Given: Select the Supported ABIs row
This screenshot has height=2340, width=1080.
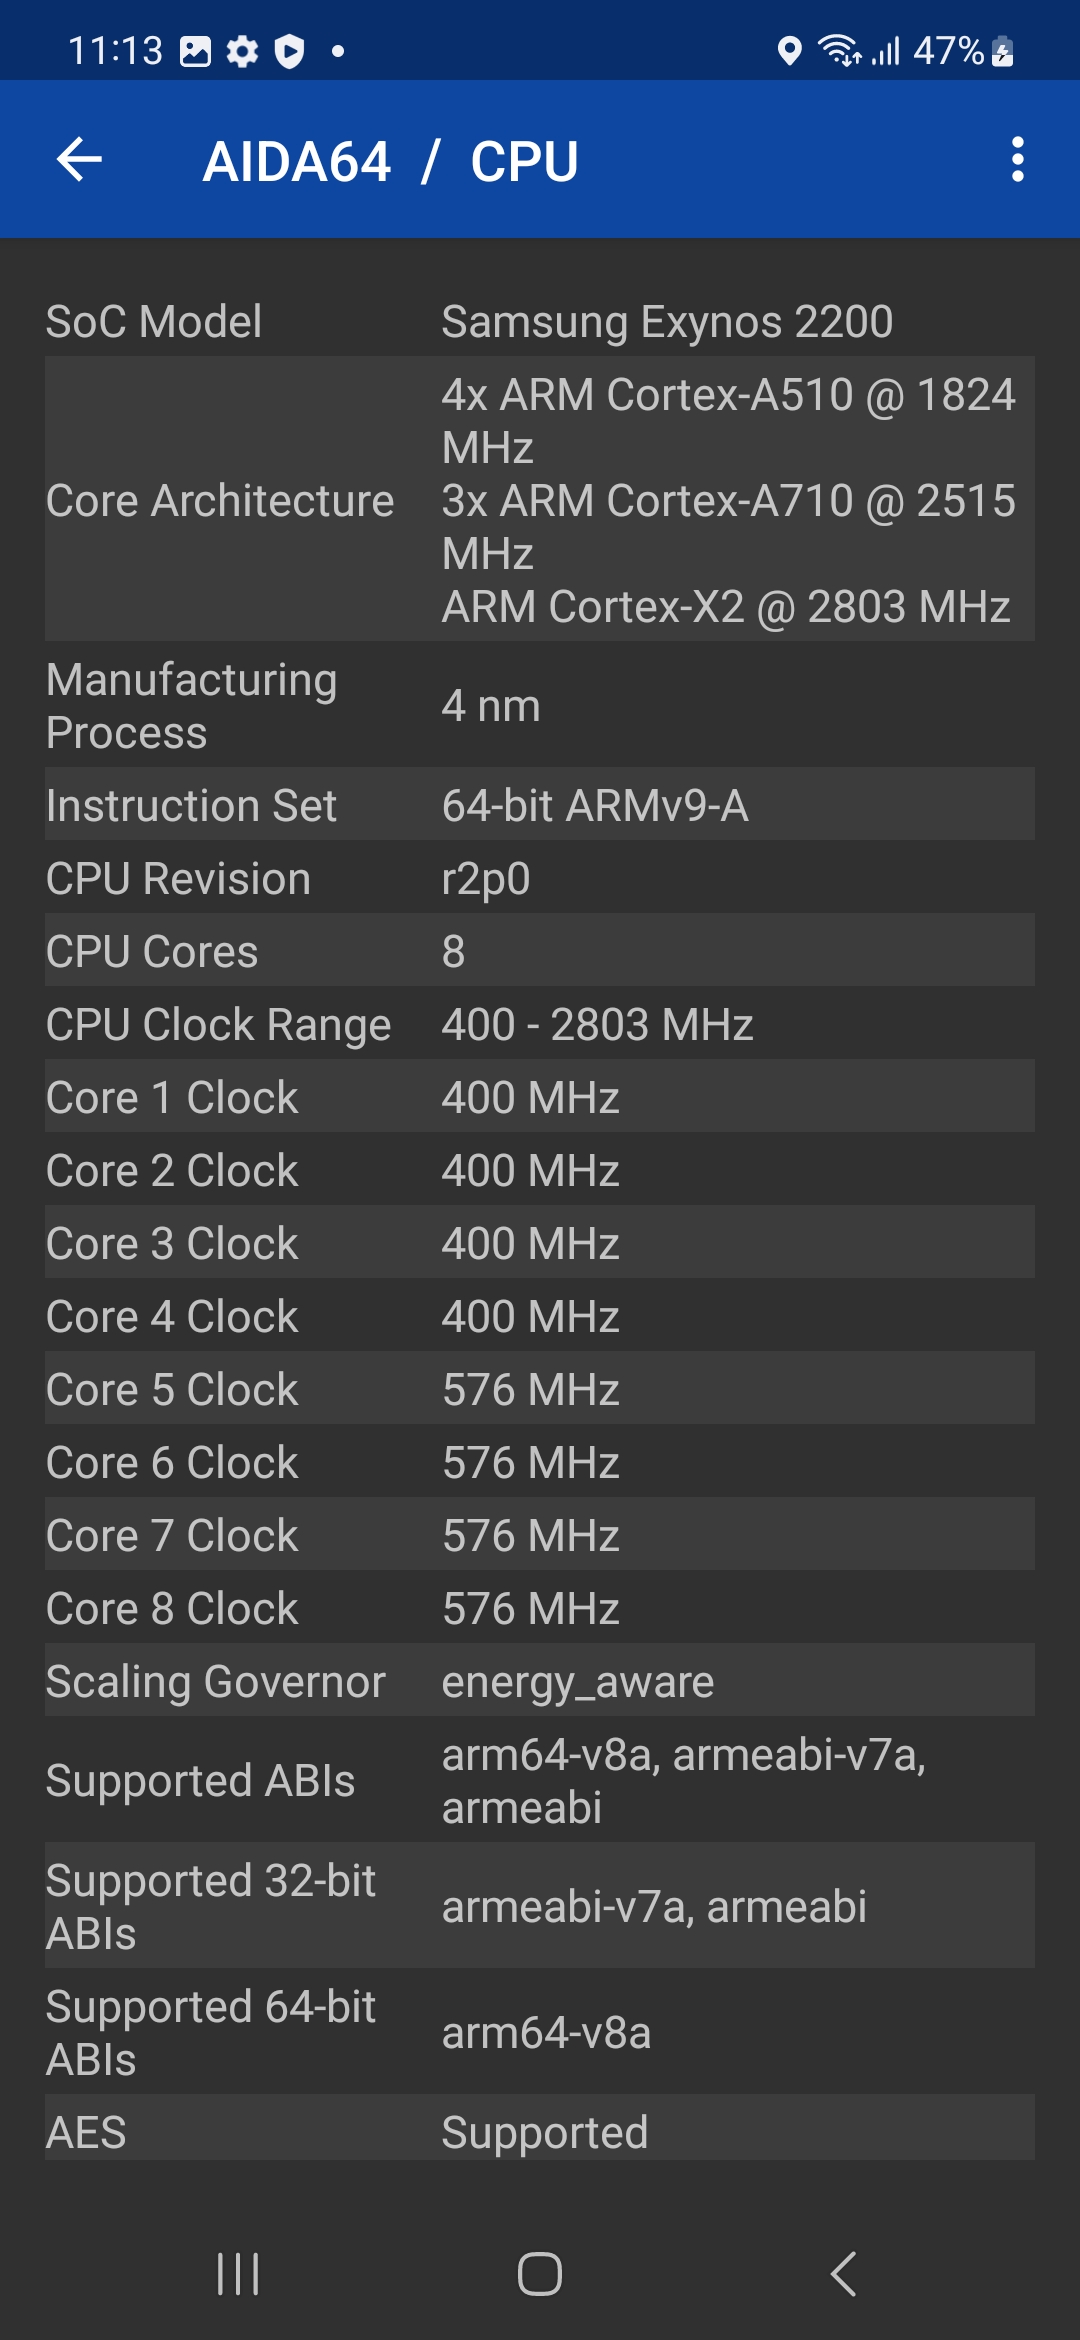Looking at the screenshot, I should (x=540, y=1781).
